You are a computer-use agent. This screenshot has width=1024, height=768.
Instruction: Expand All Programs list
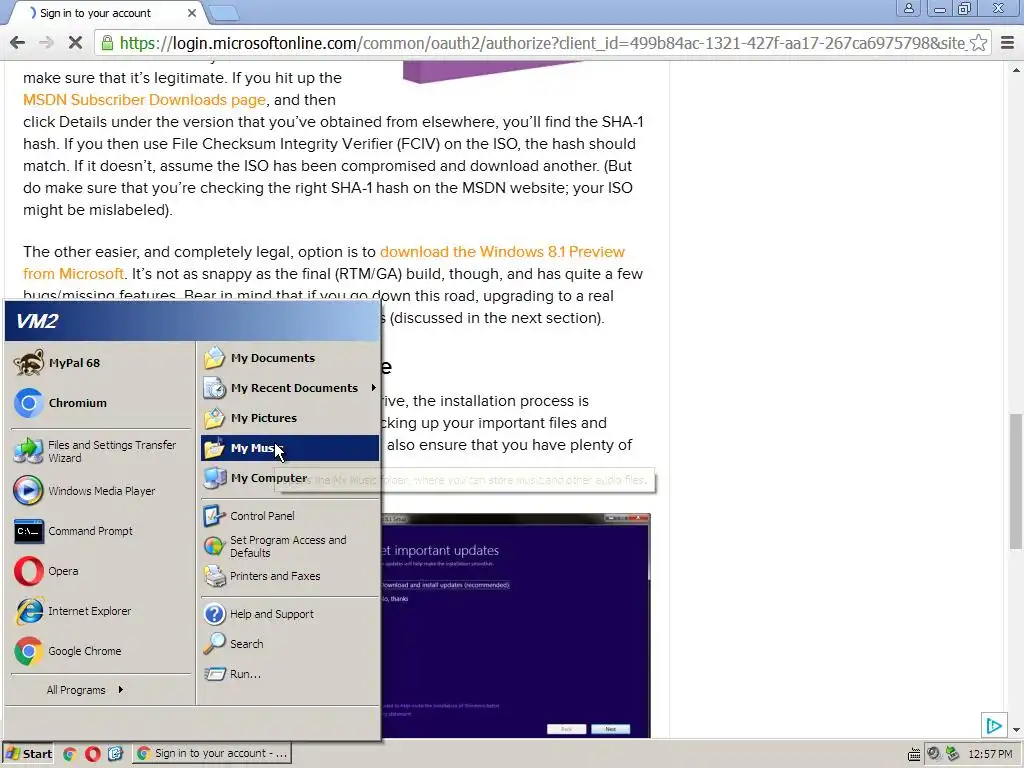pyautogui.click(x=85, y=690)
